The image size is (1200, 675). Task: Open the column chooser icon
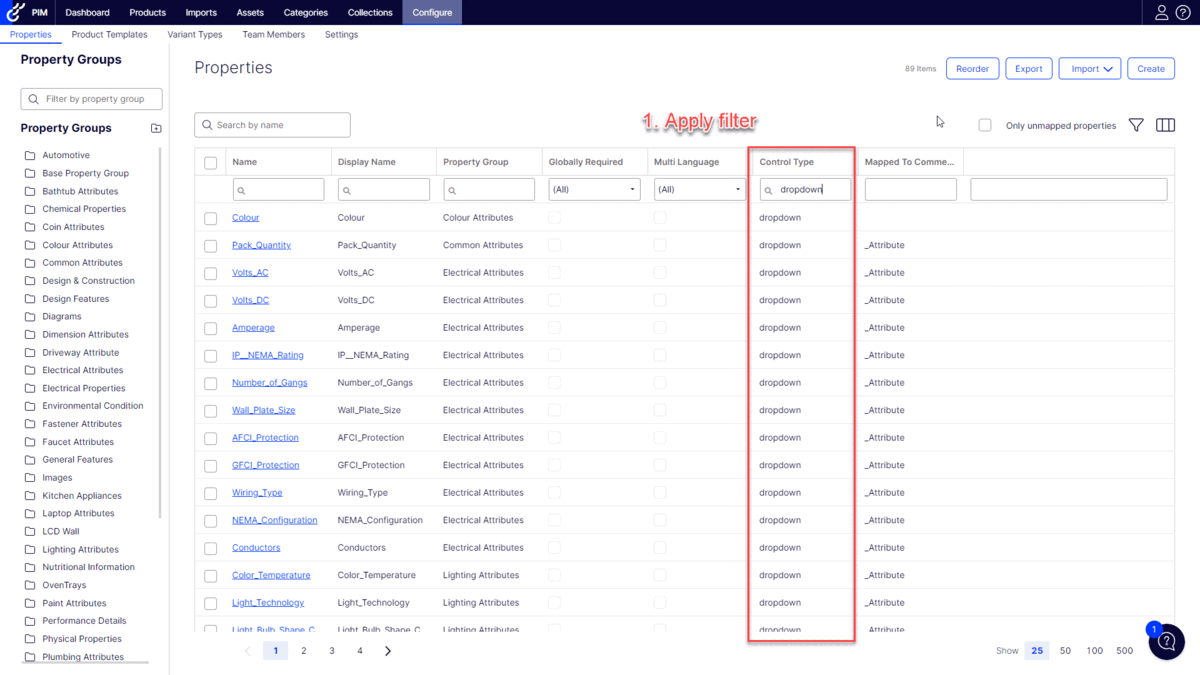pos(1165,125)
